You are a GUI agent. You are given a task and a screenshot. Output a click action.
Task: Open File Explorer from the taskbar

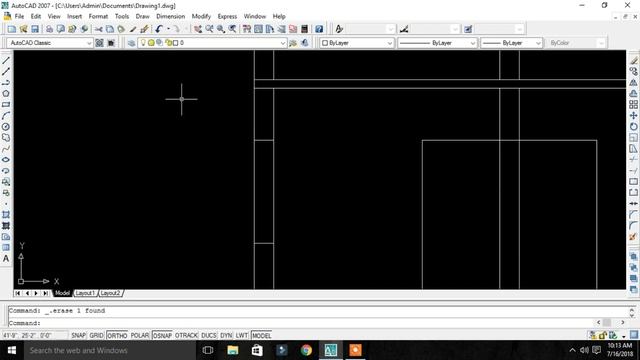point(233,350)
